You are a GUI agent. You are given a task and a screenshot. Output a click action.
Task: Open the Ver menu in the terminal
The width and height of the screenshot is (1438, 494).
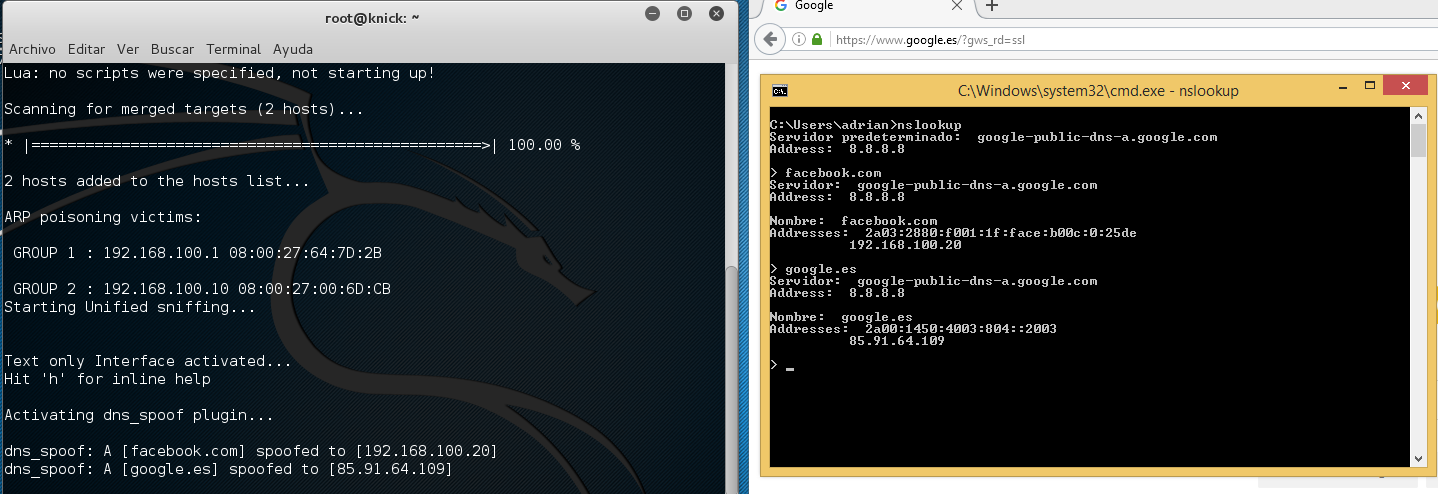tap(128, 49)
